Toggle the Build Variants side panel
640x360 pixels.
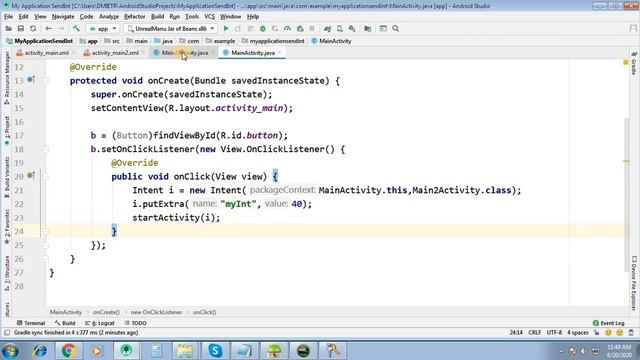7,177
